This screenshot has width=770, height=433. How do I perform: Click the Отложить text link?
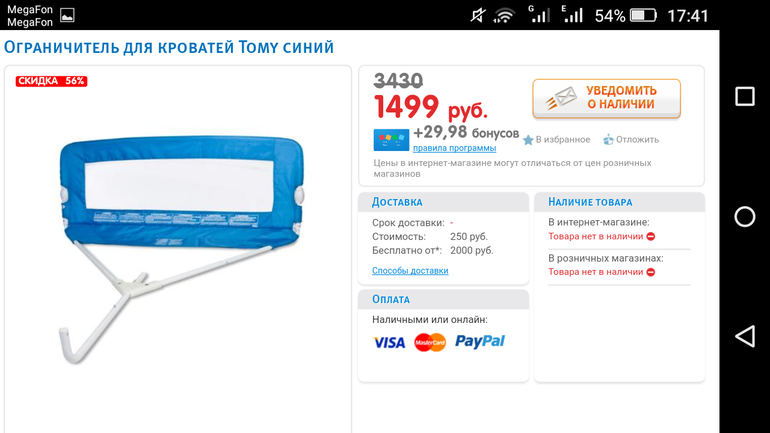[637, 140]
